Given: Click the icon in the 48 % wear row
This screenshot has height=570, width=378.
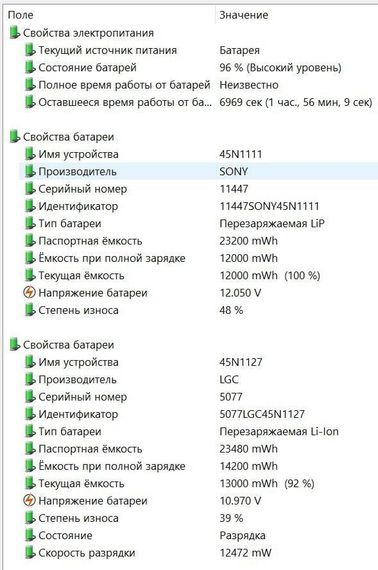Looking at the screenshot, I should (30, 310).
